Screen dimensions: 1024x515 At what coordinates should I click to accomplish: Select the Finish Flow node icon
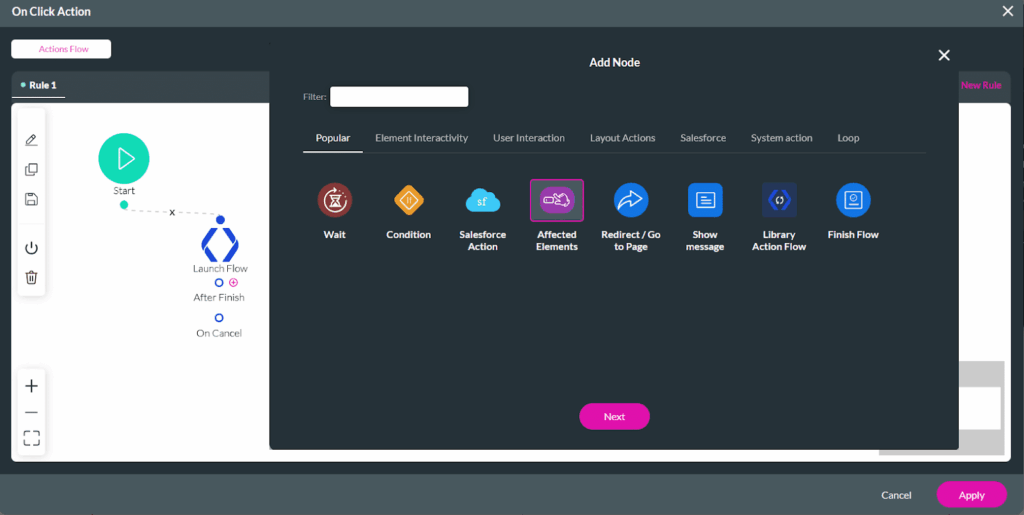(853, 200)
